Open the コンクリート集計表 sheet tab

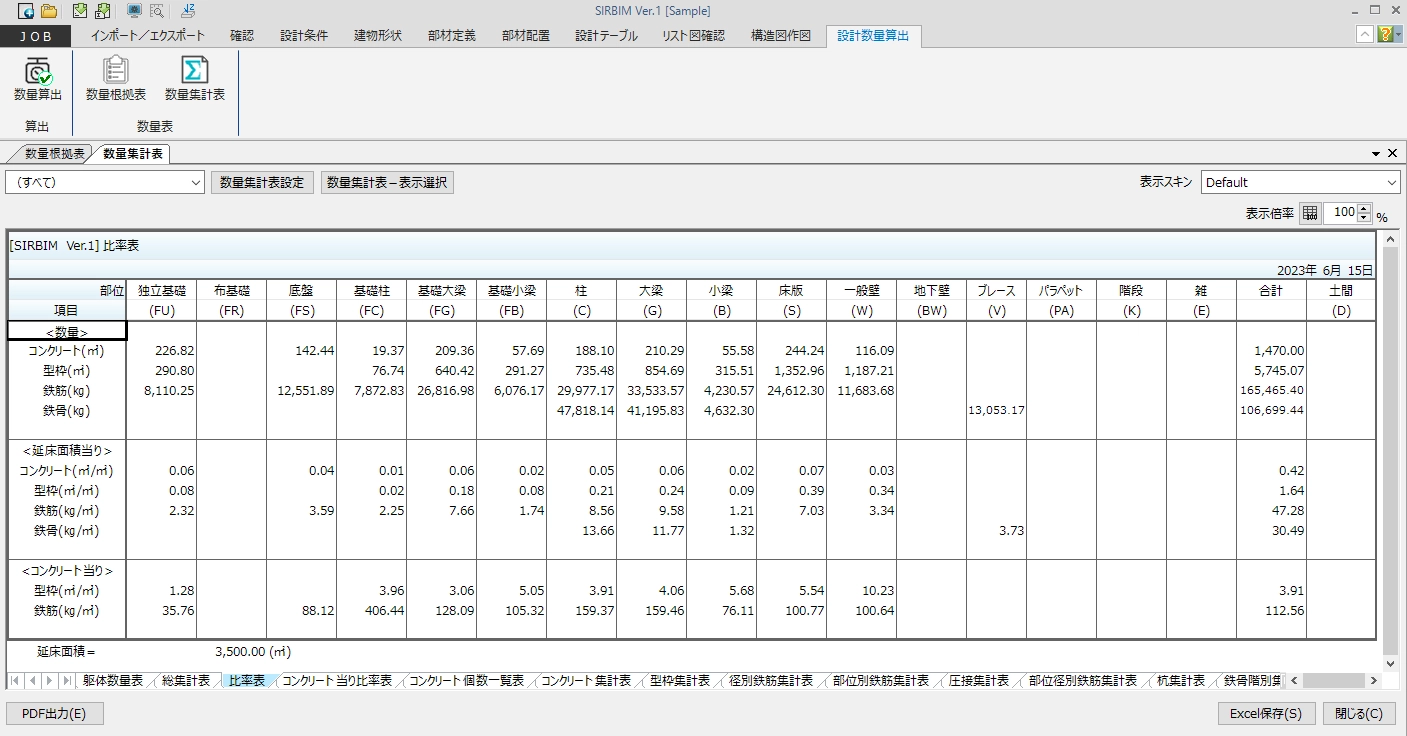pos(586,681)
